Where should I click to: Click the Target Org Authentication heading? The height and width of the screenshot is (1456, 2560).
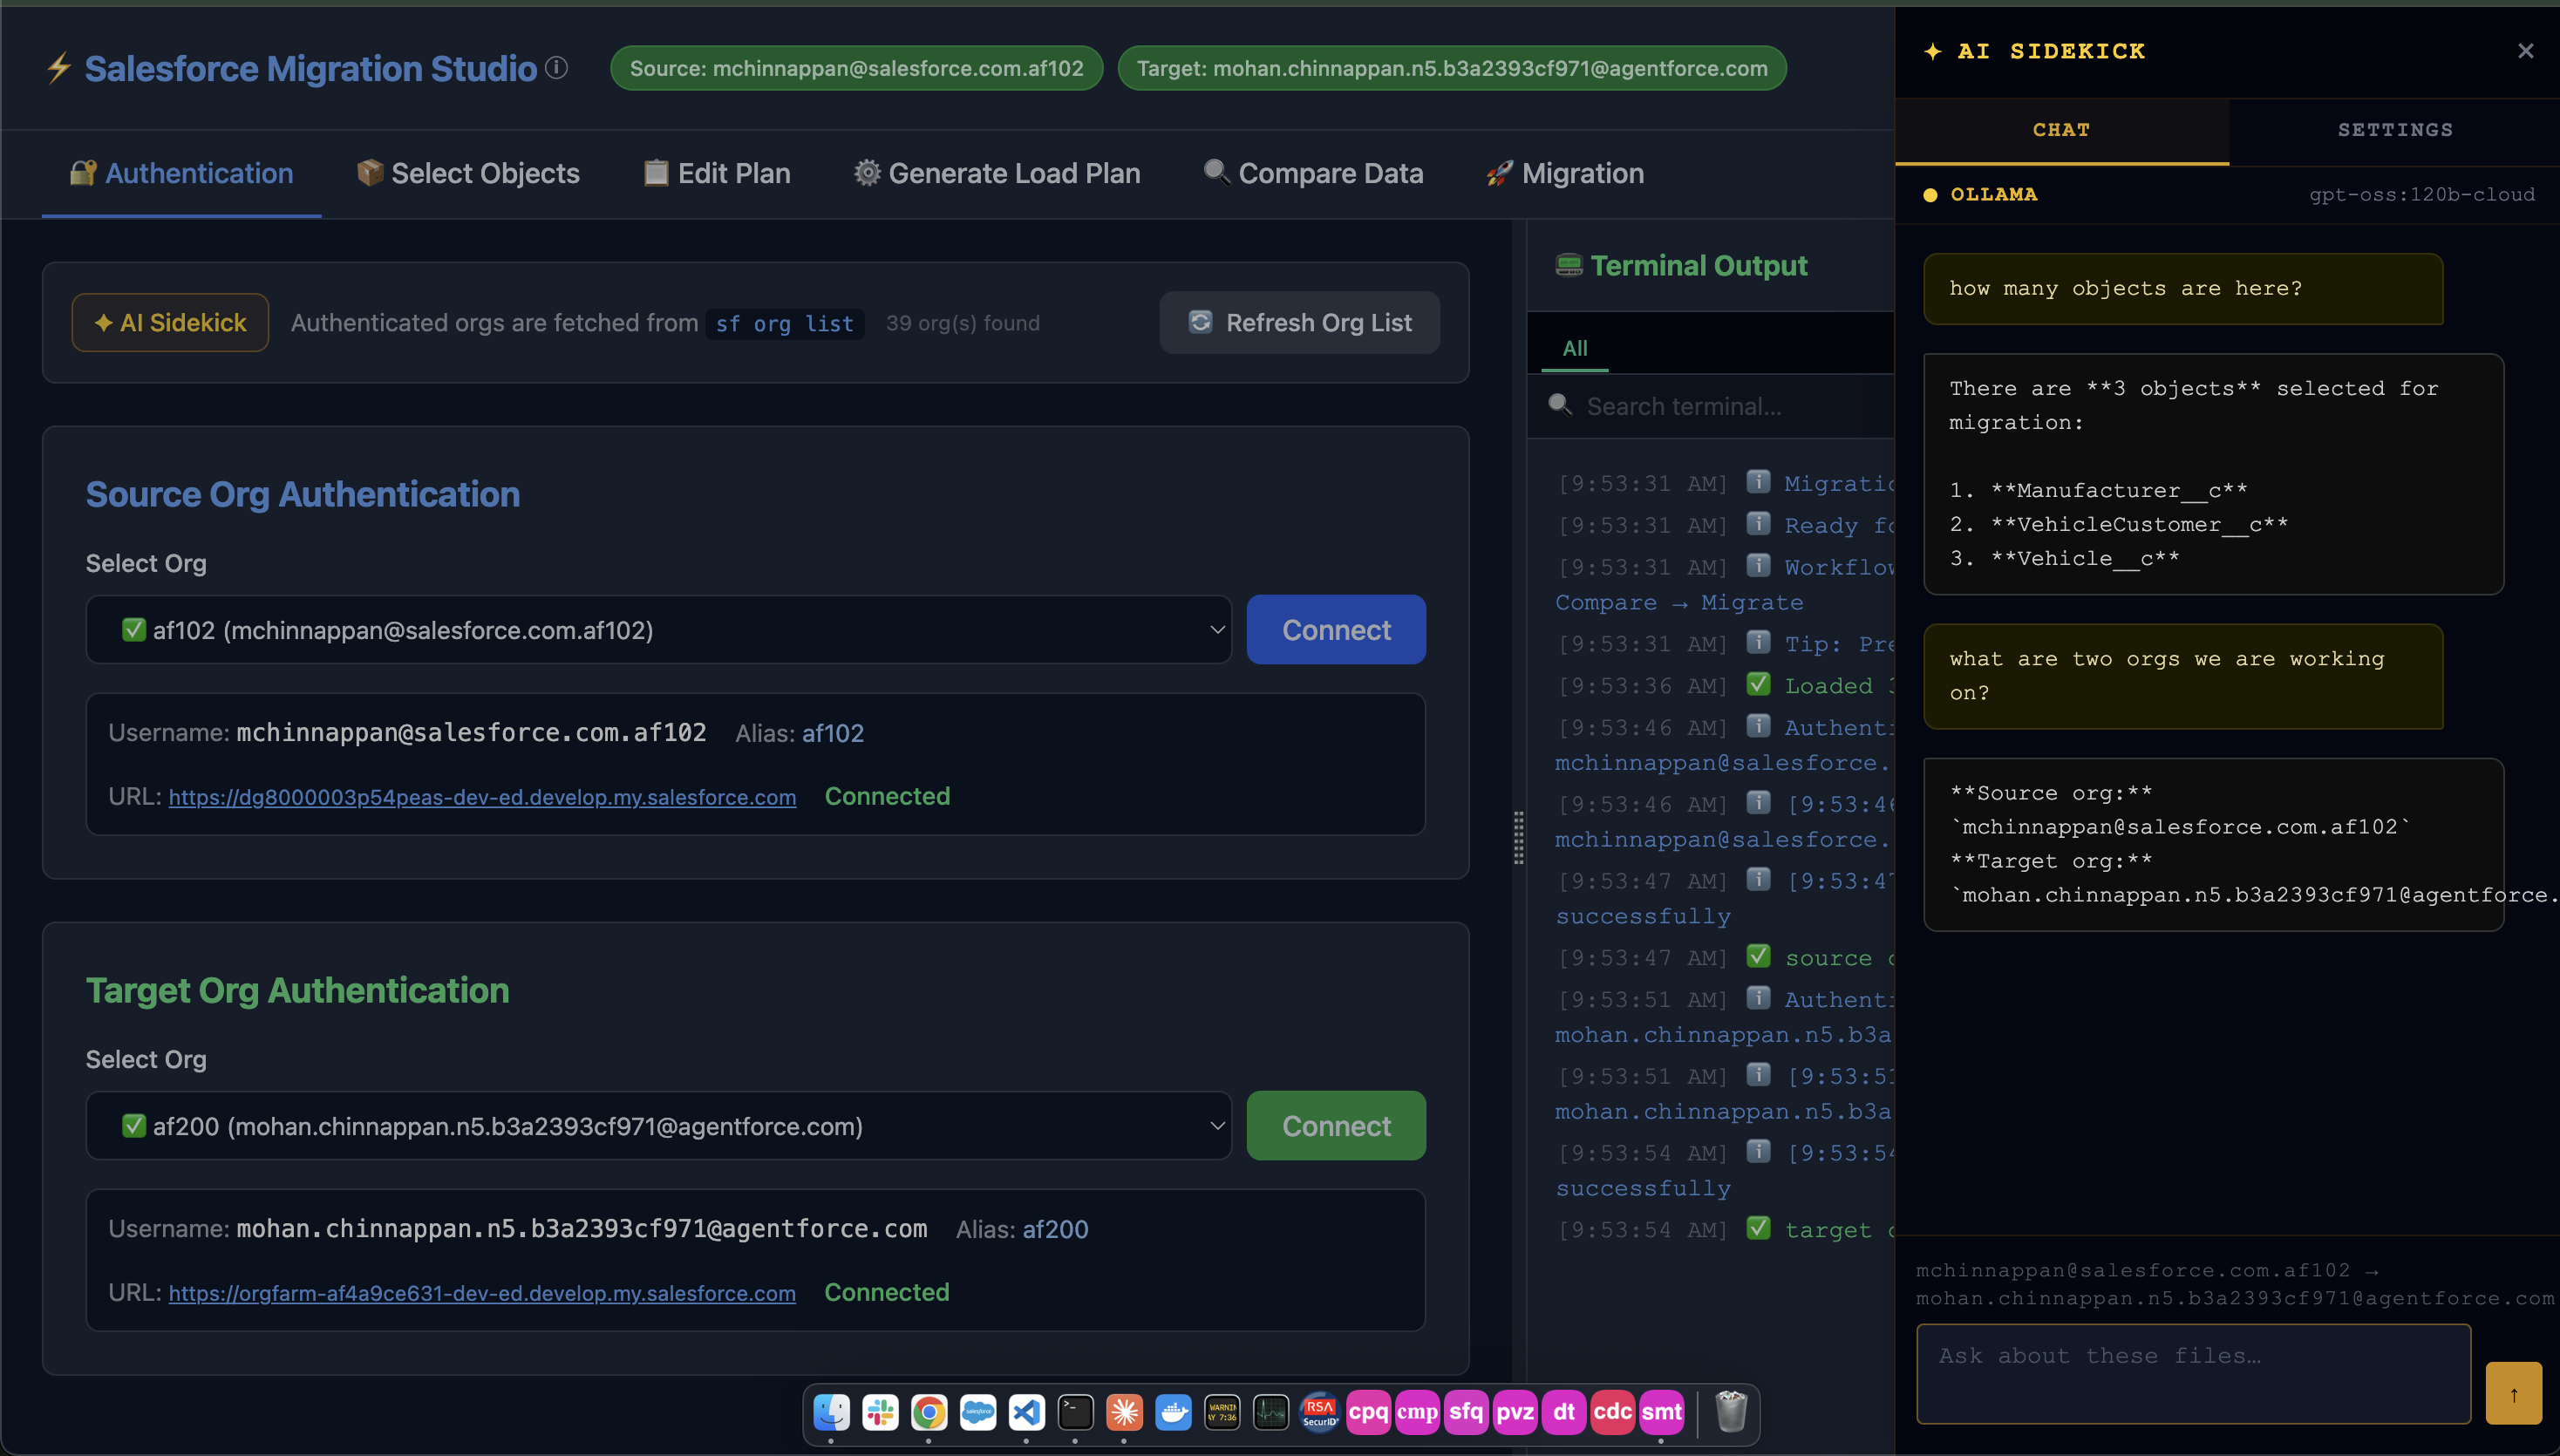(x=297, y=990)
